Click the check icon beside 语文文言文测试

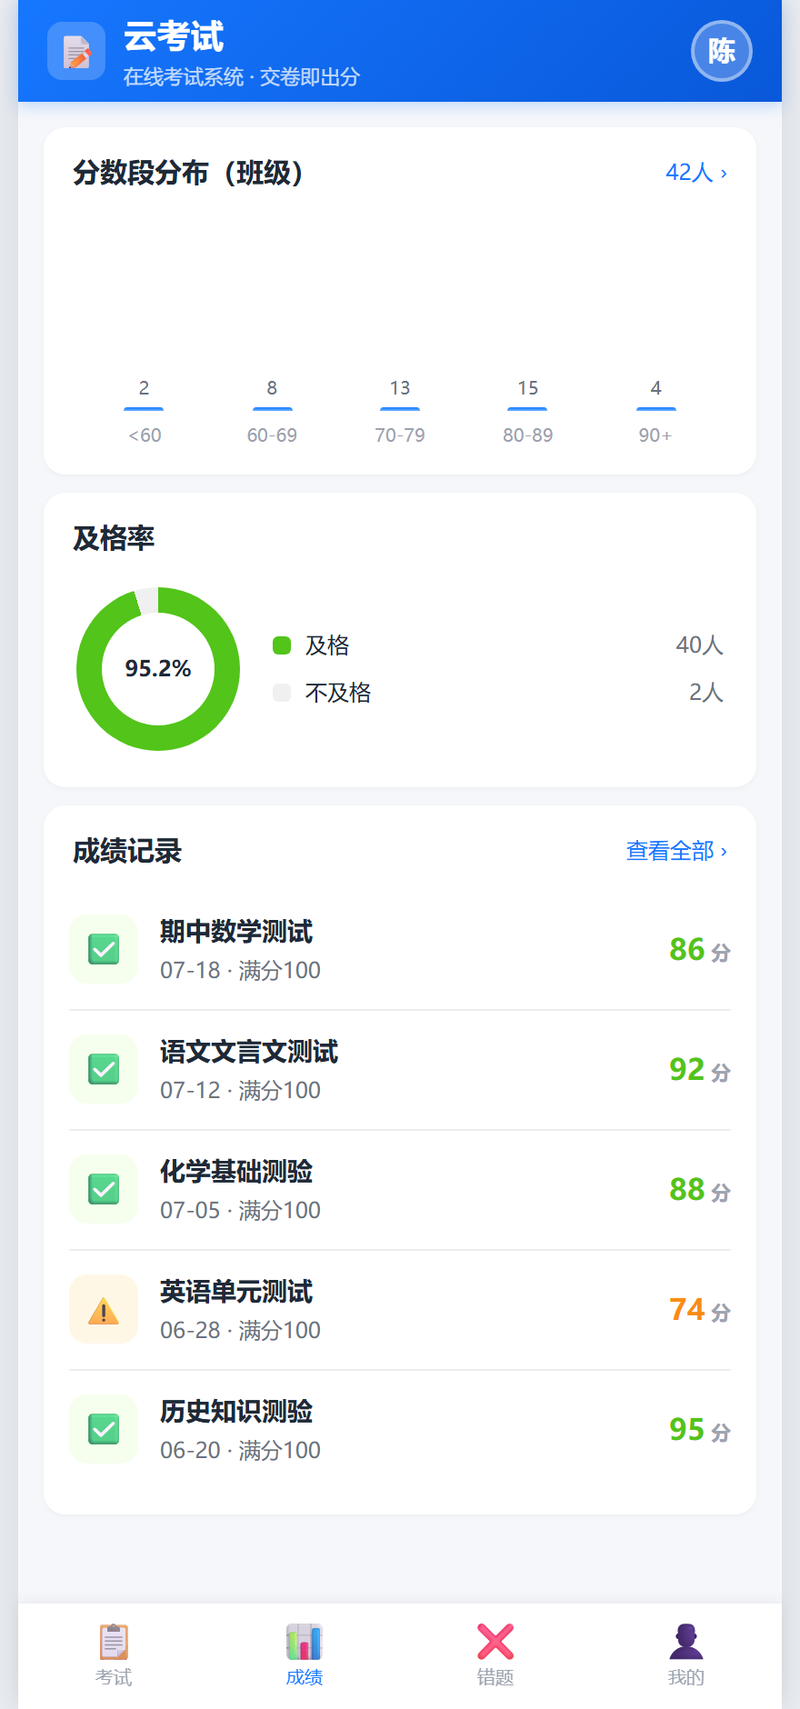103,1069
